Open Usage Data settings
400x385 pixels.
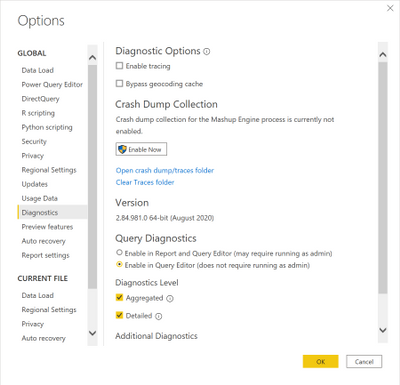click(40, 198)
